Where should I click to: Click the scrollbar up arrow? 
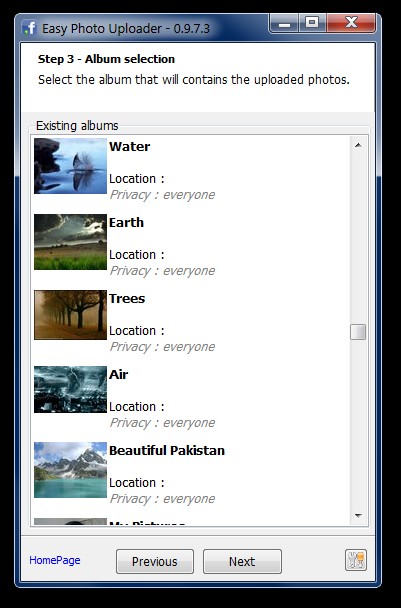358,145
